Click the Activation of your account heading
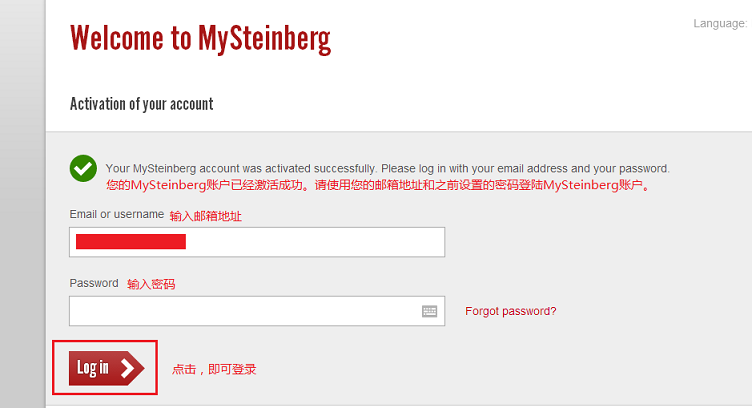Viewport: 752px width, 408px height. point(141,104)
